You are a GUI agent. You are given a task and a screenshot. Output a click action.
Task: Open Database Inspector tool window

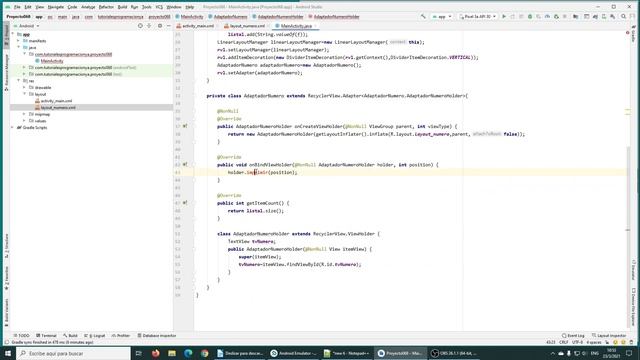tap(157, 336)
